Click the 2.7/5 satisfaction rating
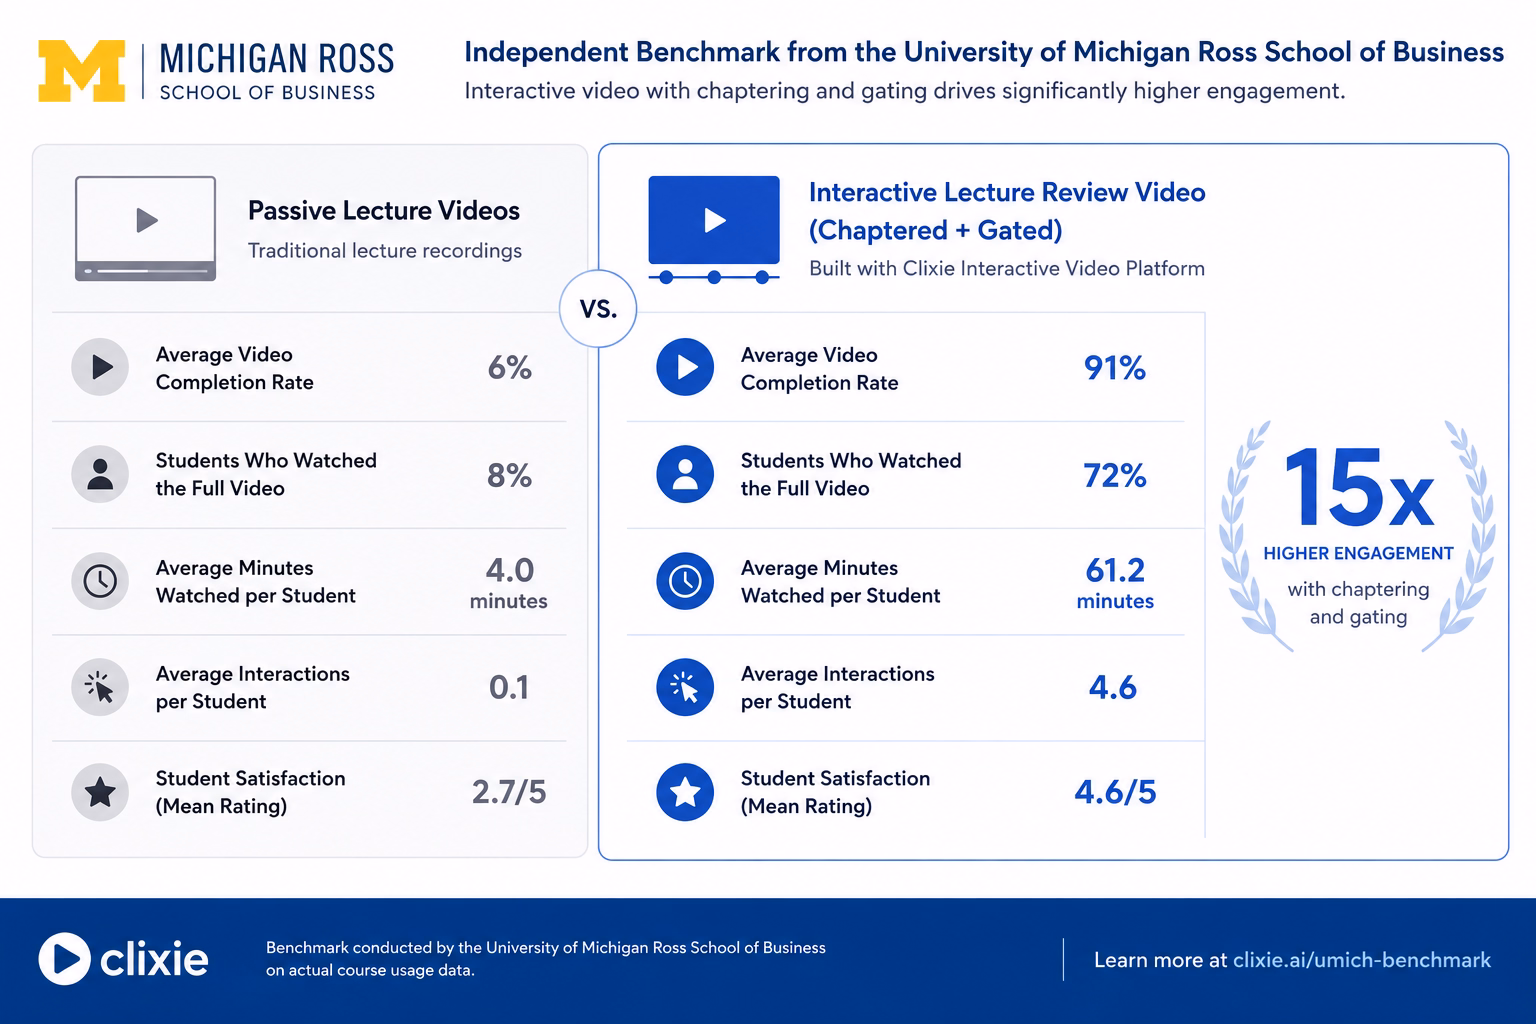The height and width of the screenshot is (1024, 1536). (x=509, y=793)
